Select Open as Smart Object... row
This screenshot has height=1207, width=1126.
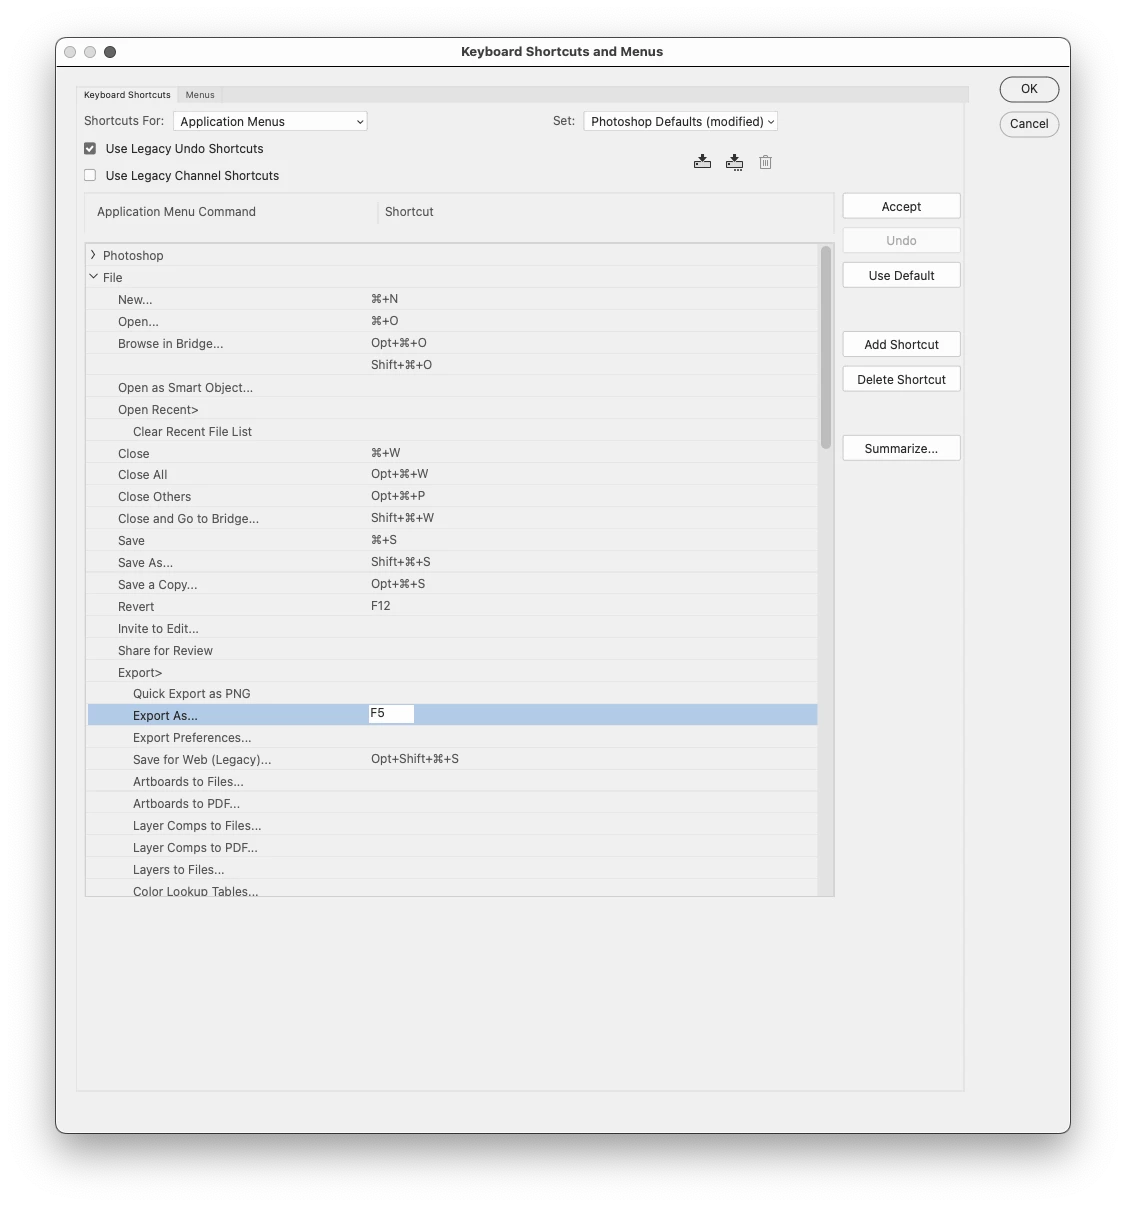tap(452, 387)
